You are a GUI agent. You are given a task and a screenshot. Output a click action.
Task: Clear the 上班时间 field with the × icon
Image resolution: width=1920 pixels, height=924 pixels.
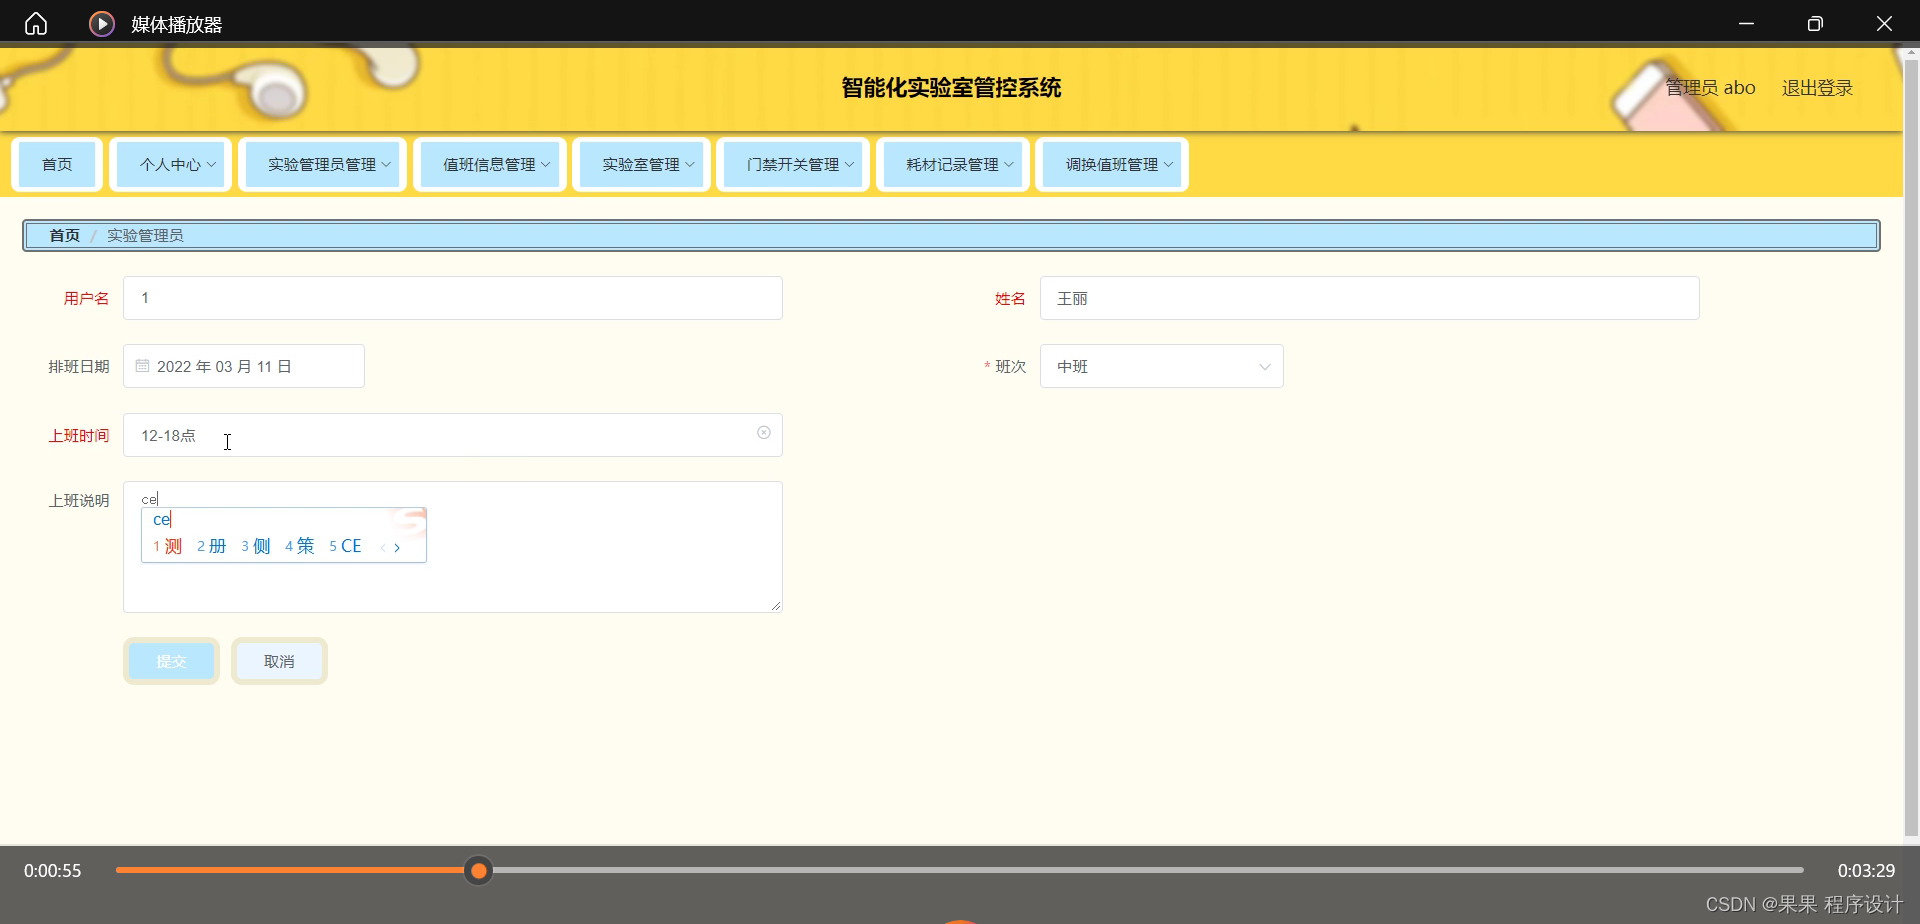[763, 432]
